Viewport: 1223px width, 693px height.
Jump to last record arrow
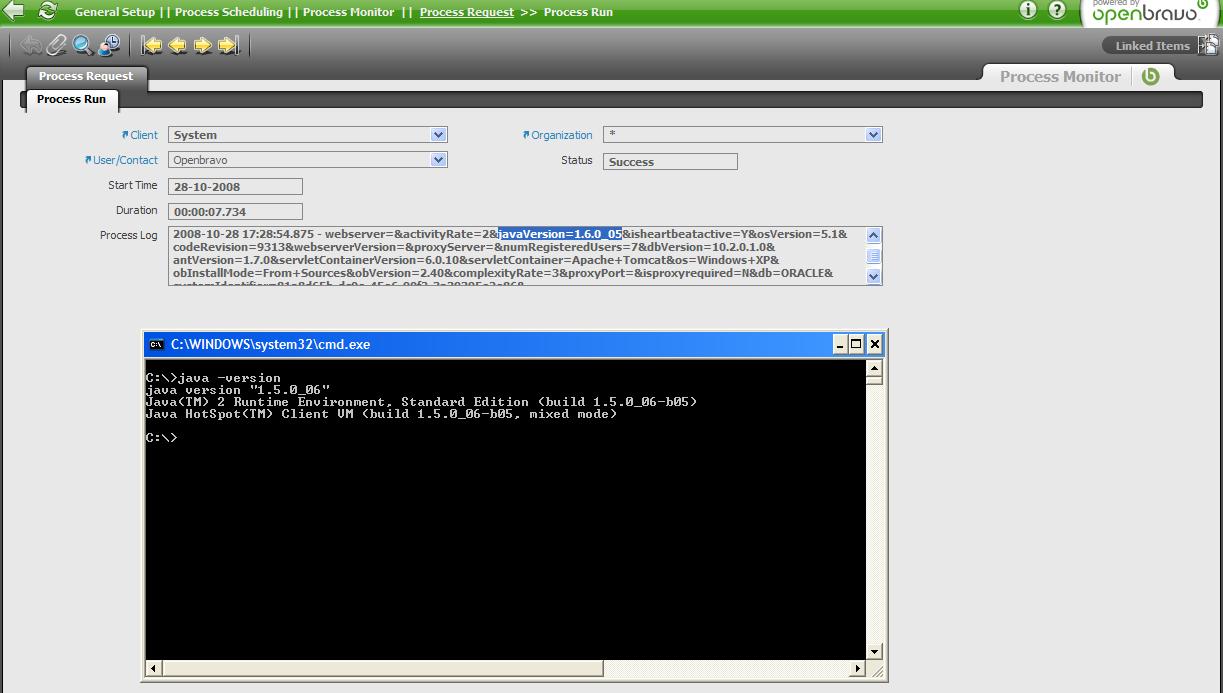tap(228, 45)
